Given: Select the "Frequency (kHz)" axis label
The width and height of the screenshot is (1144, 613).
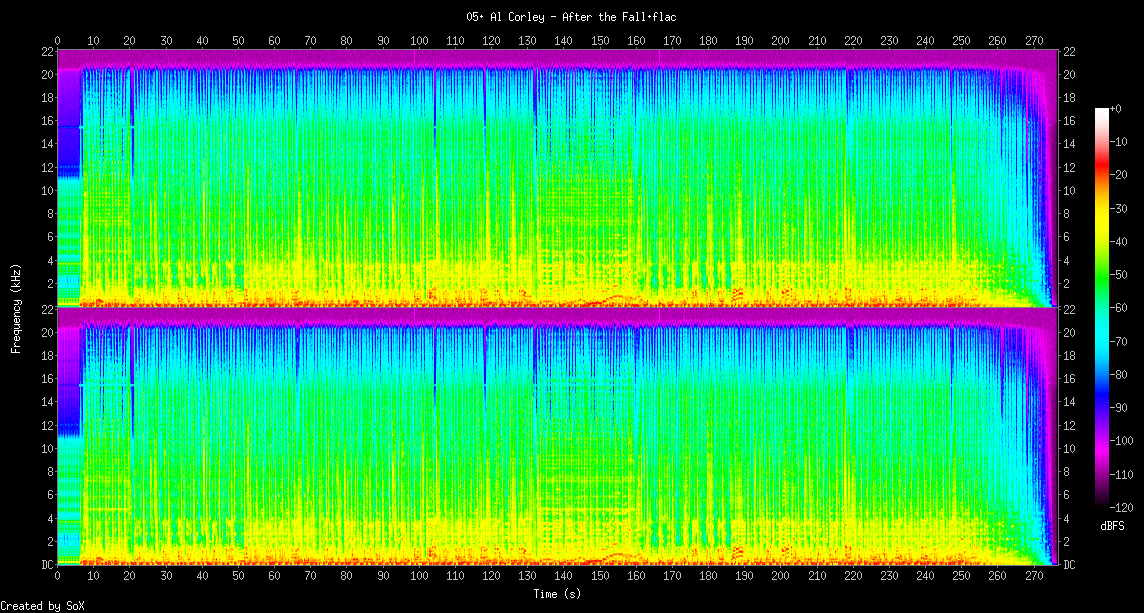Looking at the screenshot, I should 16,306.
